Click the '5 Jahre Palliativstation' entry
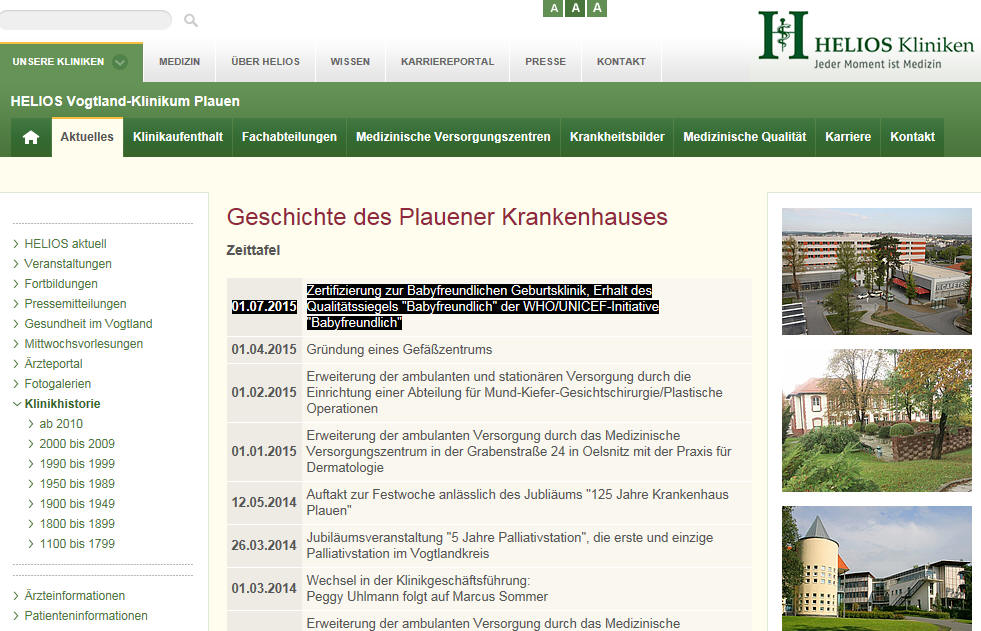This screenshot has height=631, width=981. click(x=509, y=545)
